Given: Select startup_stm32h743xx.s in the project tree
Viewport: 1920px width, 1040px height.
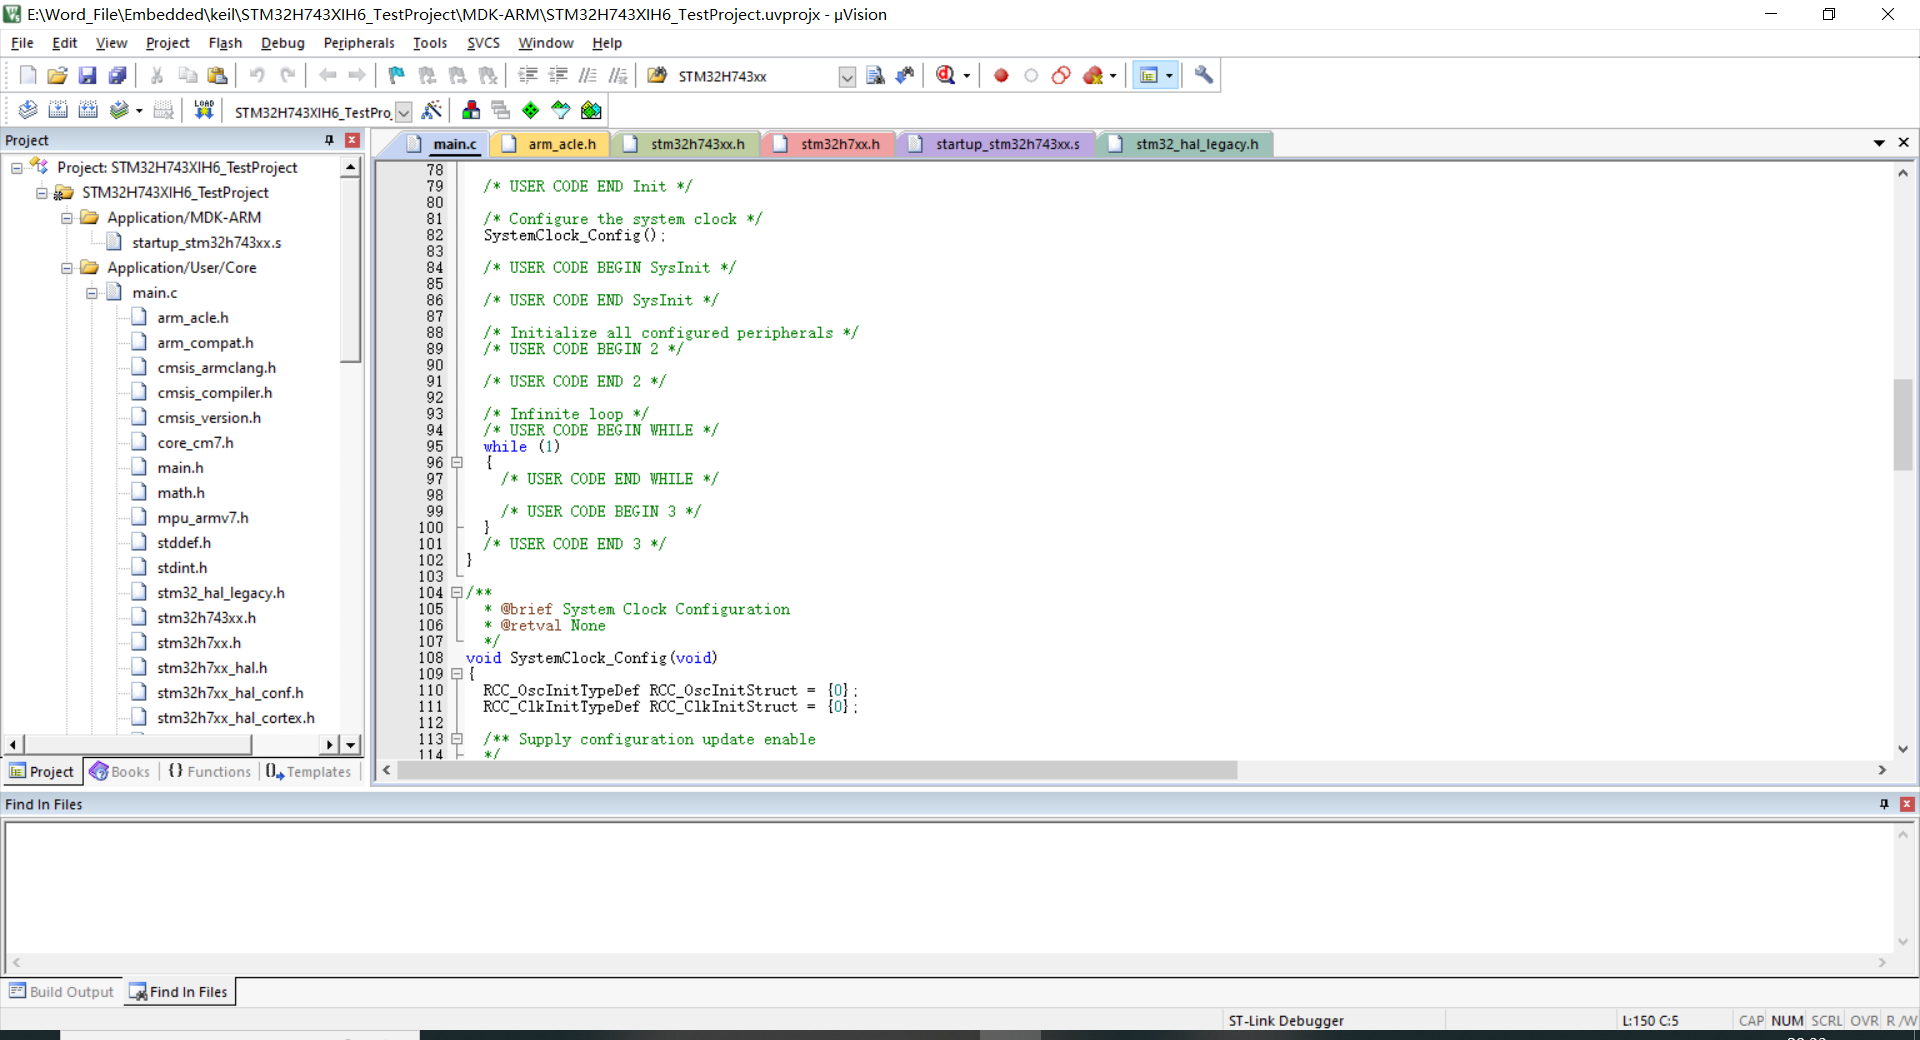Looking at the screenshot, I should tap(206, 243).
